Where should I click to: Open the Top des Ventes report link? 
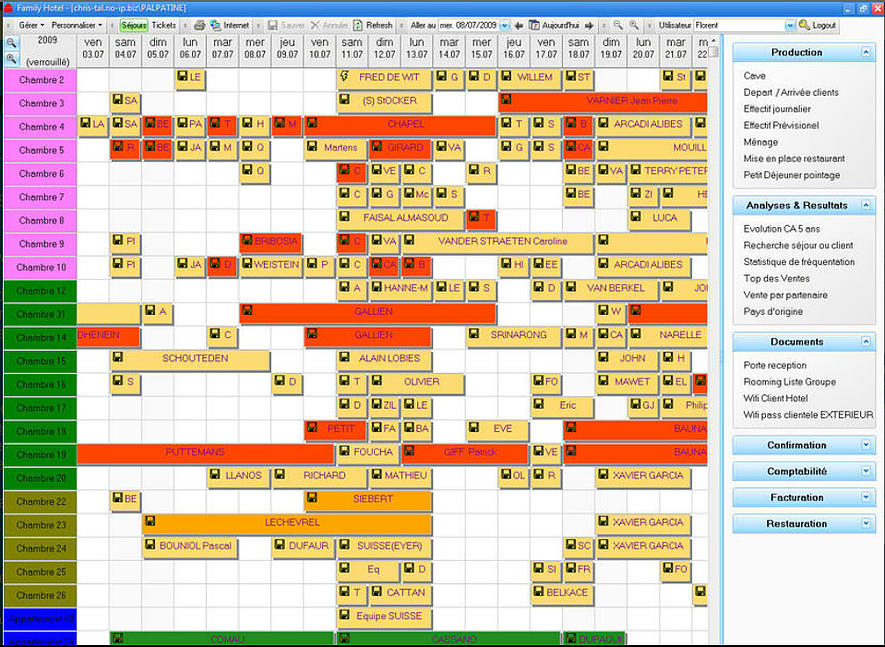pyautogui.click(x=776, y=278)
